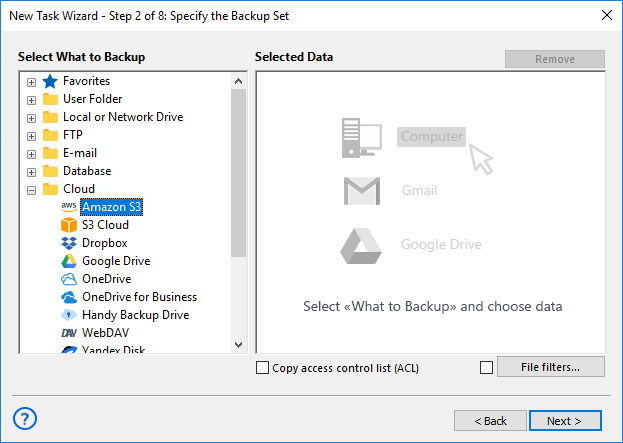Select Handy Backup Drive label
The width and height of the screenshot is (623, 443).
(135, 315)
